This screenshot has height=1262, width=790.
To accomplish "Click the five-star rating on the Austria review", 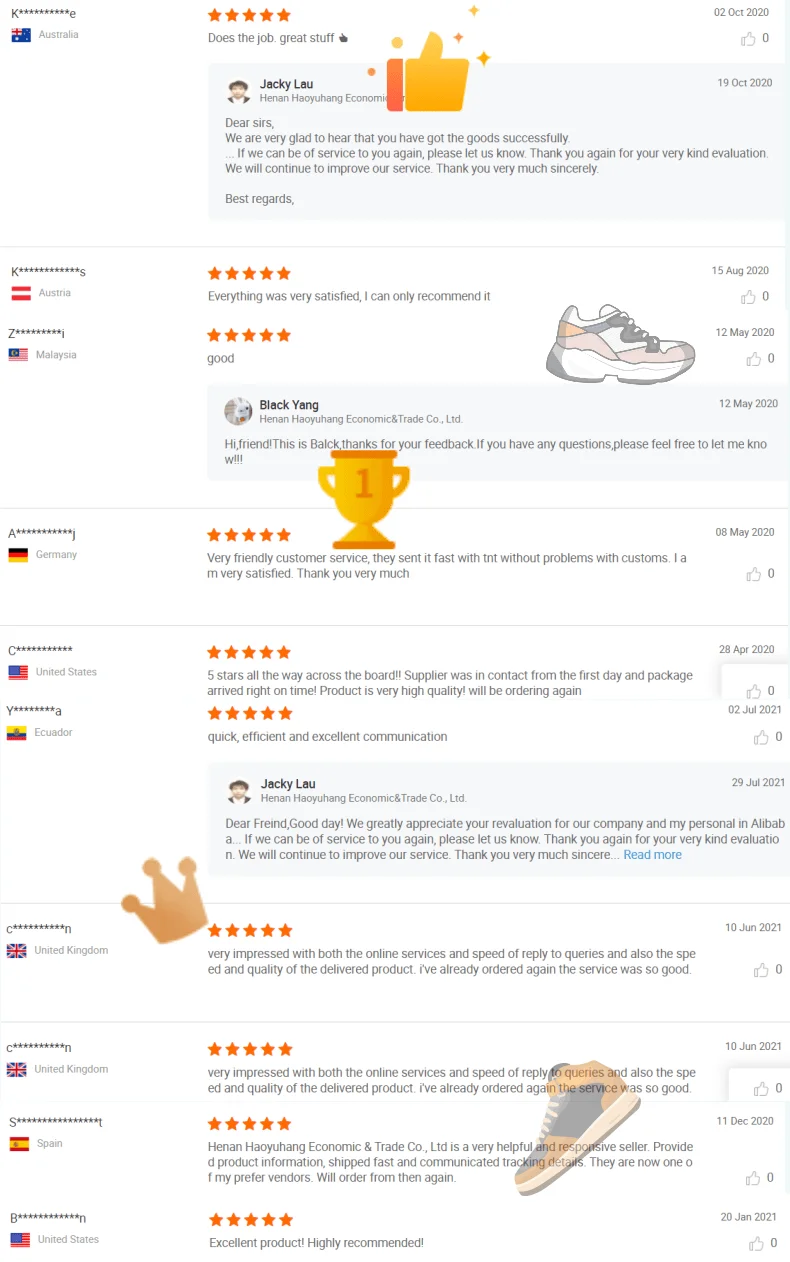I will click(x=249, y=273).
